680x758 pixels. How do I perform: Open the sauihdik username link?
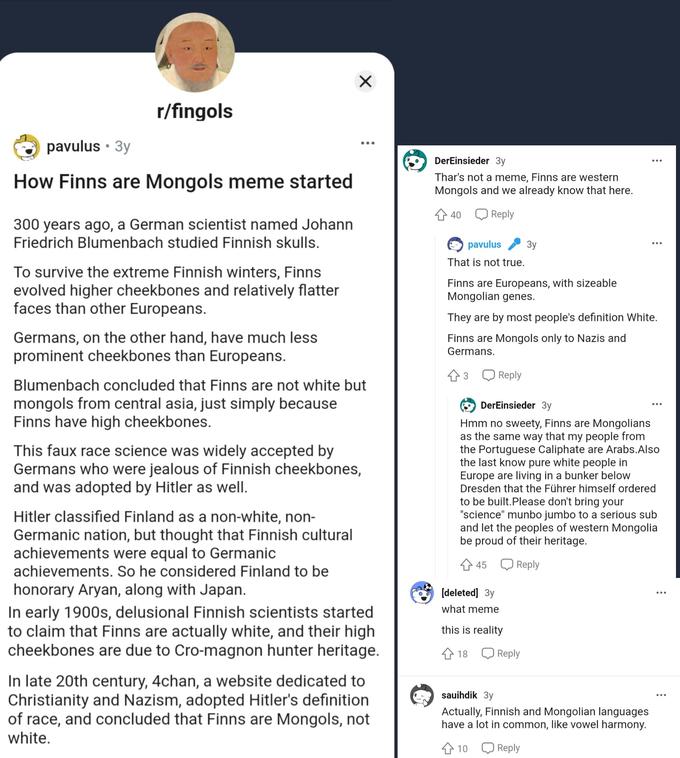pyautogui.click(x=459, y=695)
